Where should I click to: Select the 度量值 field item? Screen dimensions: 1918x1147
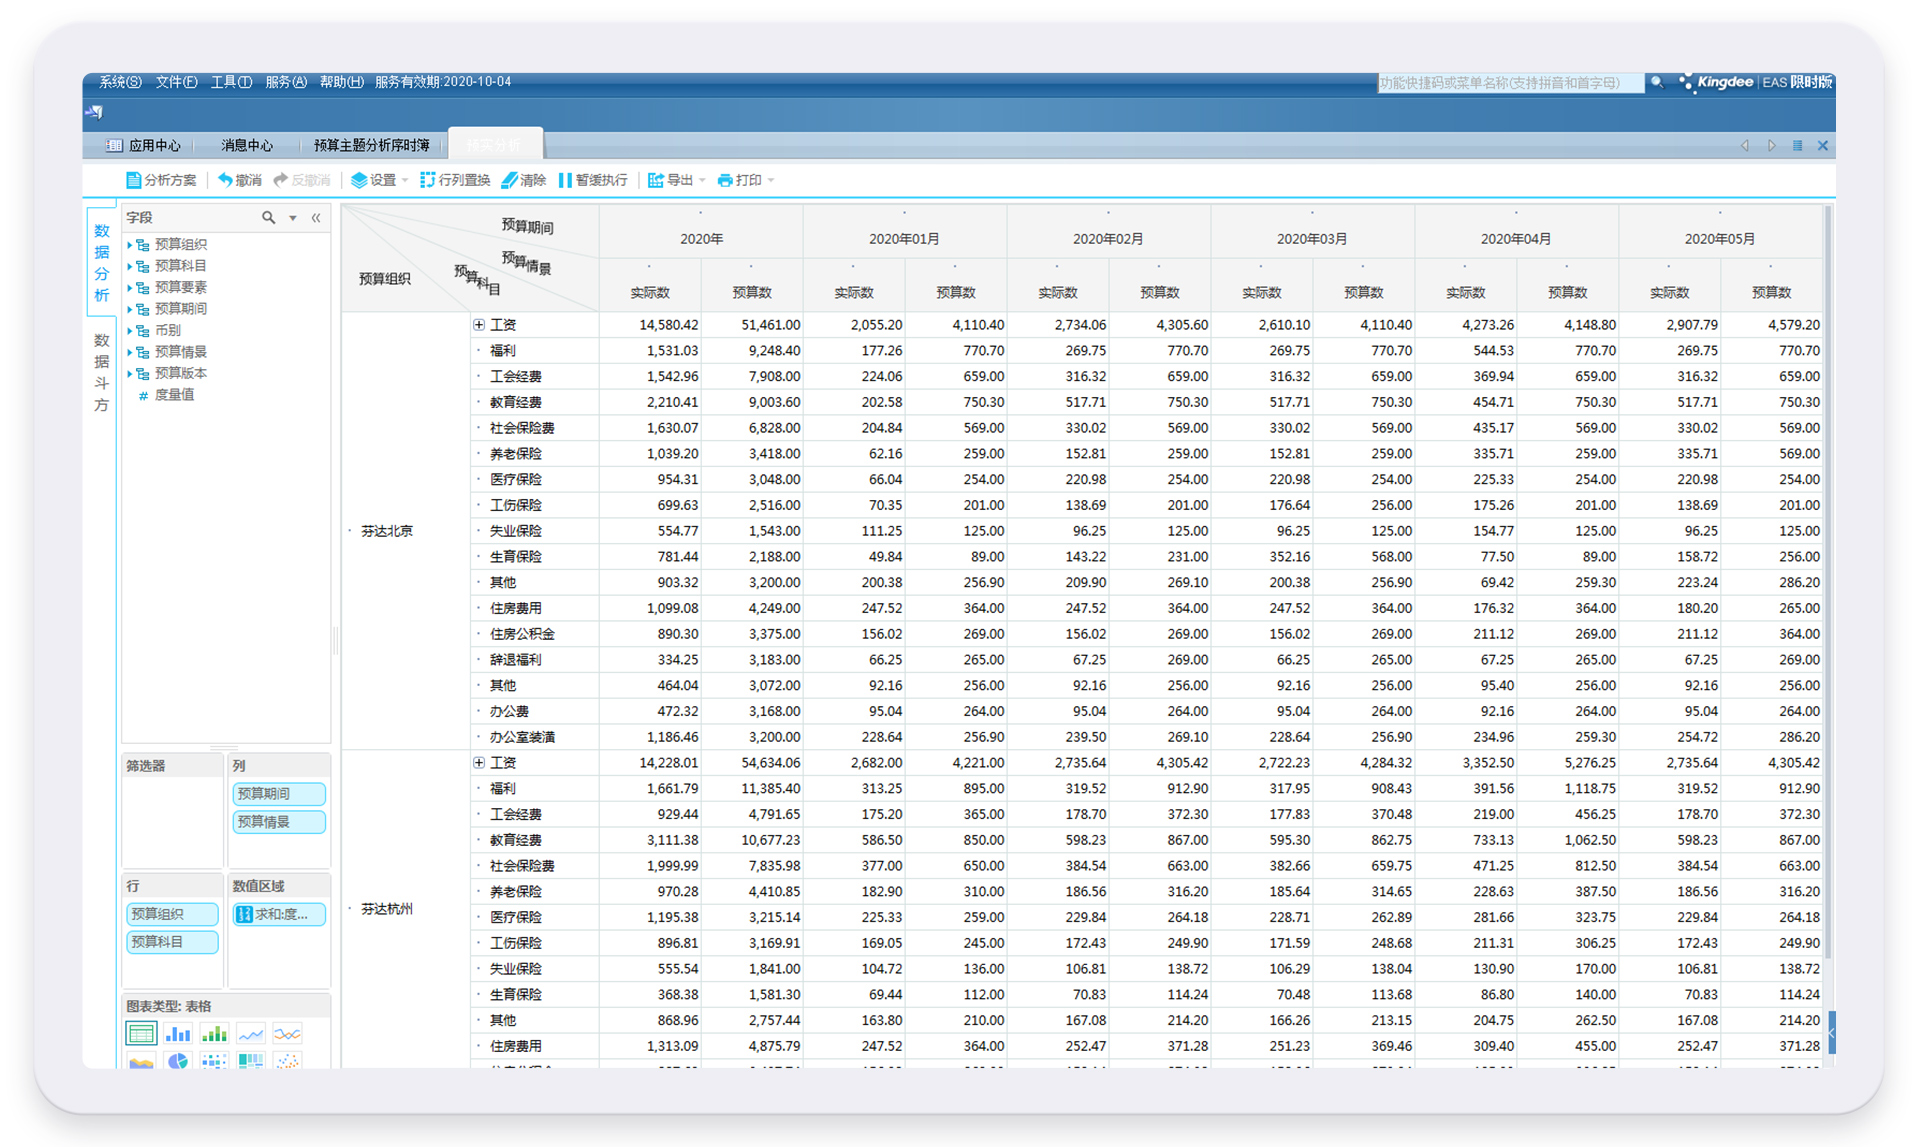pos(166,395)
